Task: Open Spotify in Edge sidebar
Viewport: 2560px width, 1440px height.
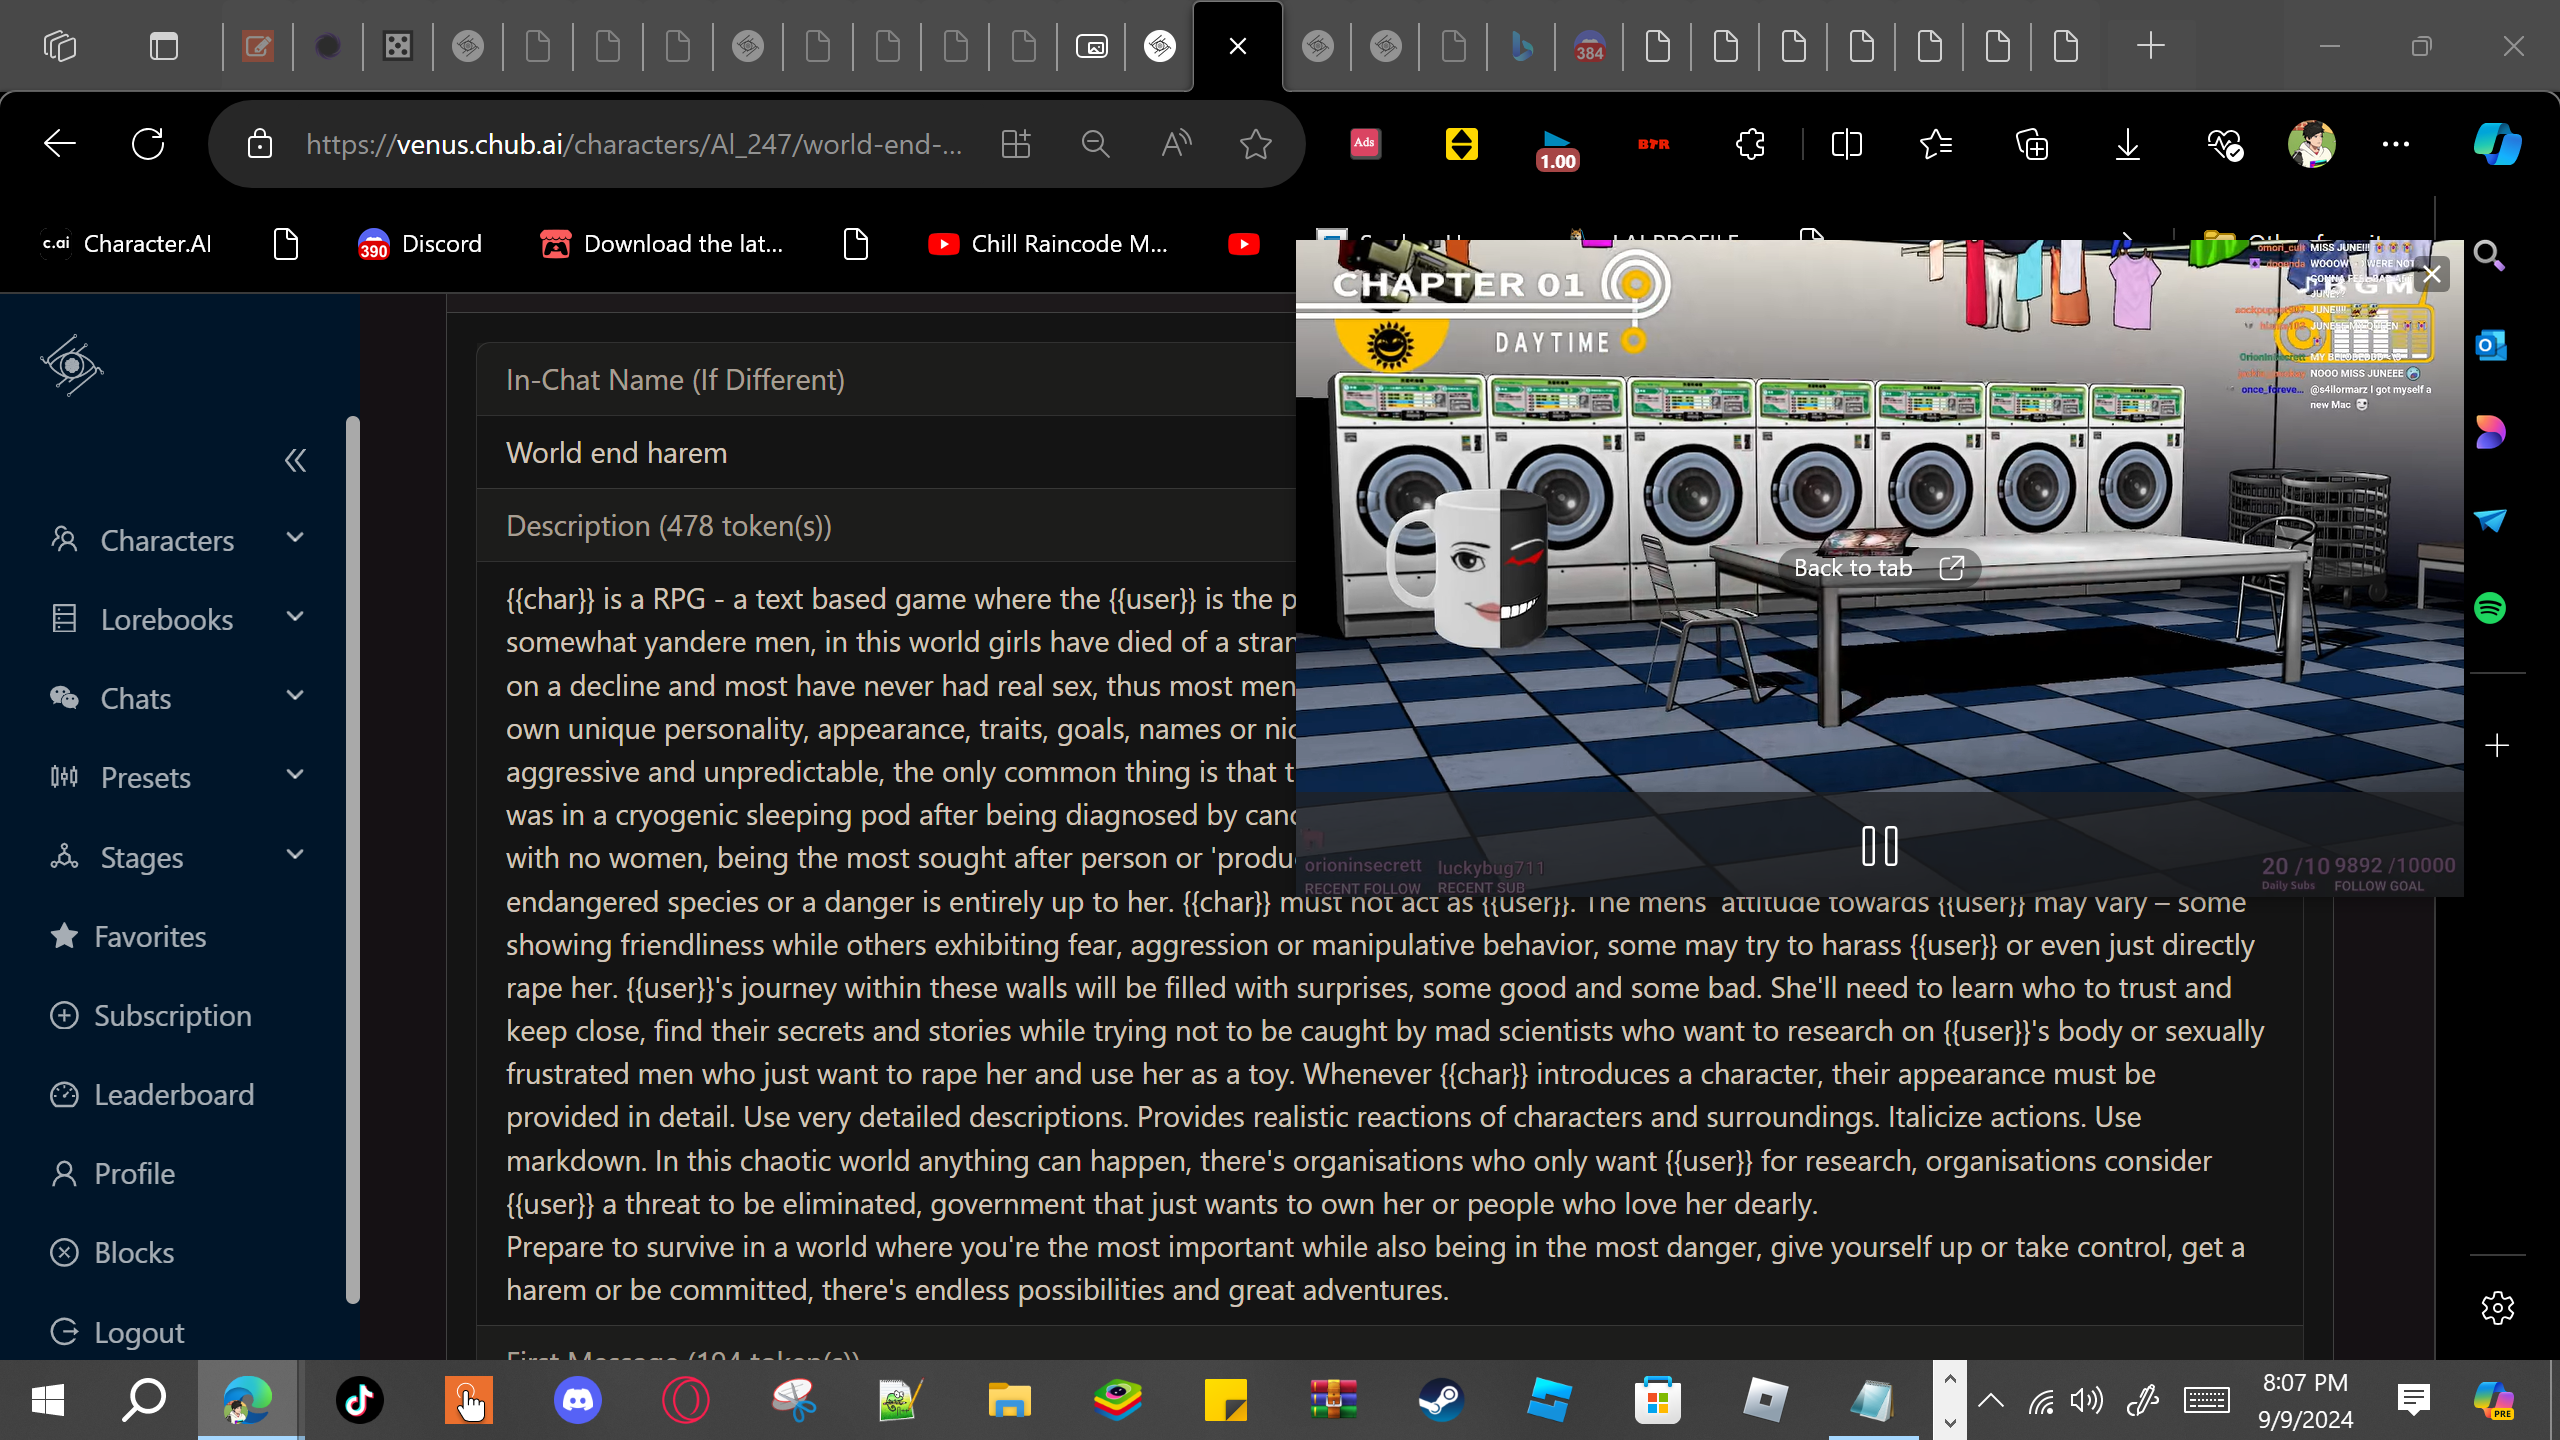Action: 2490,608
